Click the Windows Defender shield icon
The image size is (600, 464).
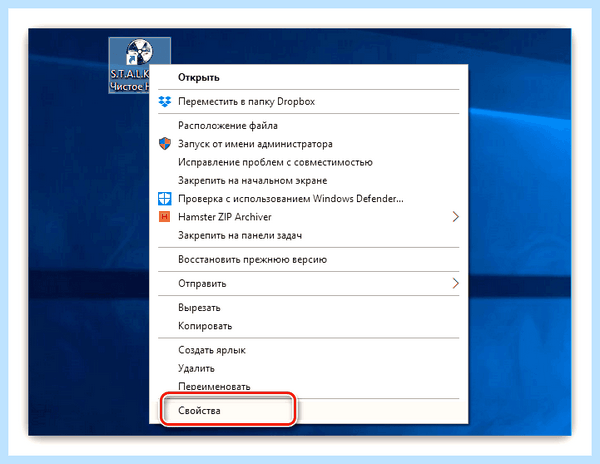click(165, 199)
